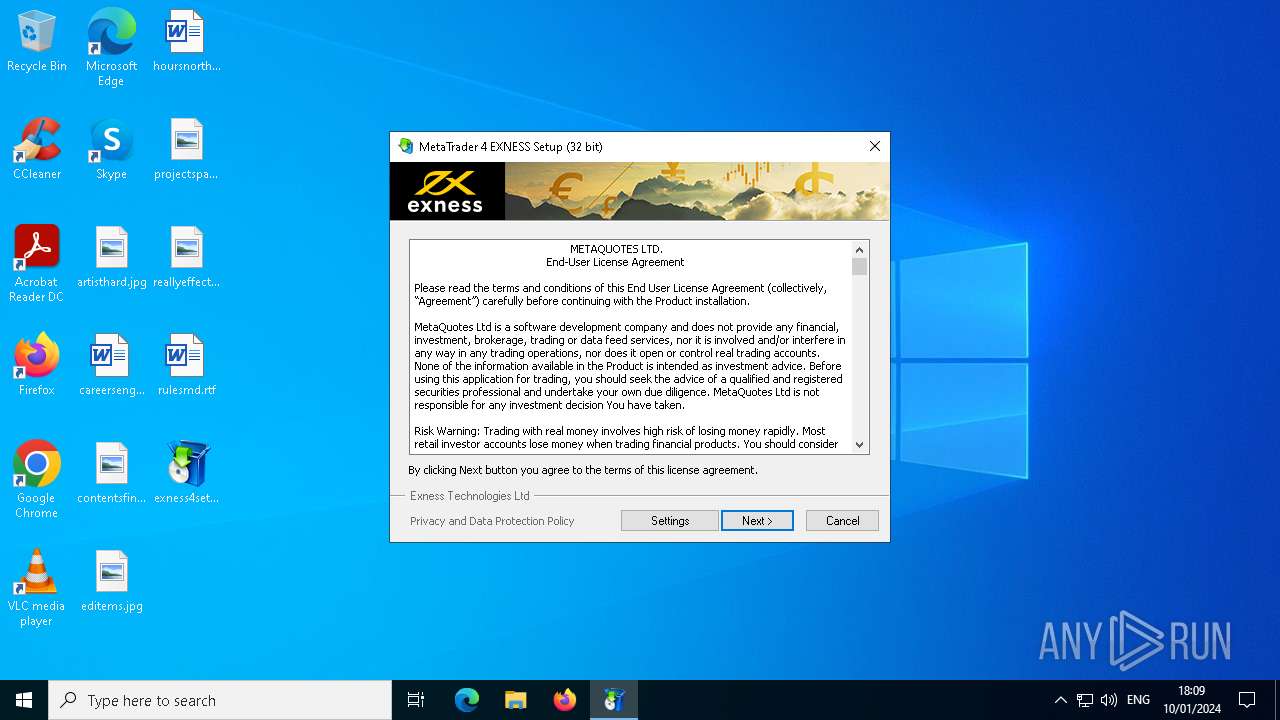Click the Windows Start button
1280x720 pixels.
[x=24, y=700]
